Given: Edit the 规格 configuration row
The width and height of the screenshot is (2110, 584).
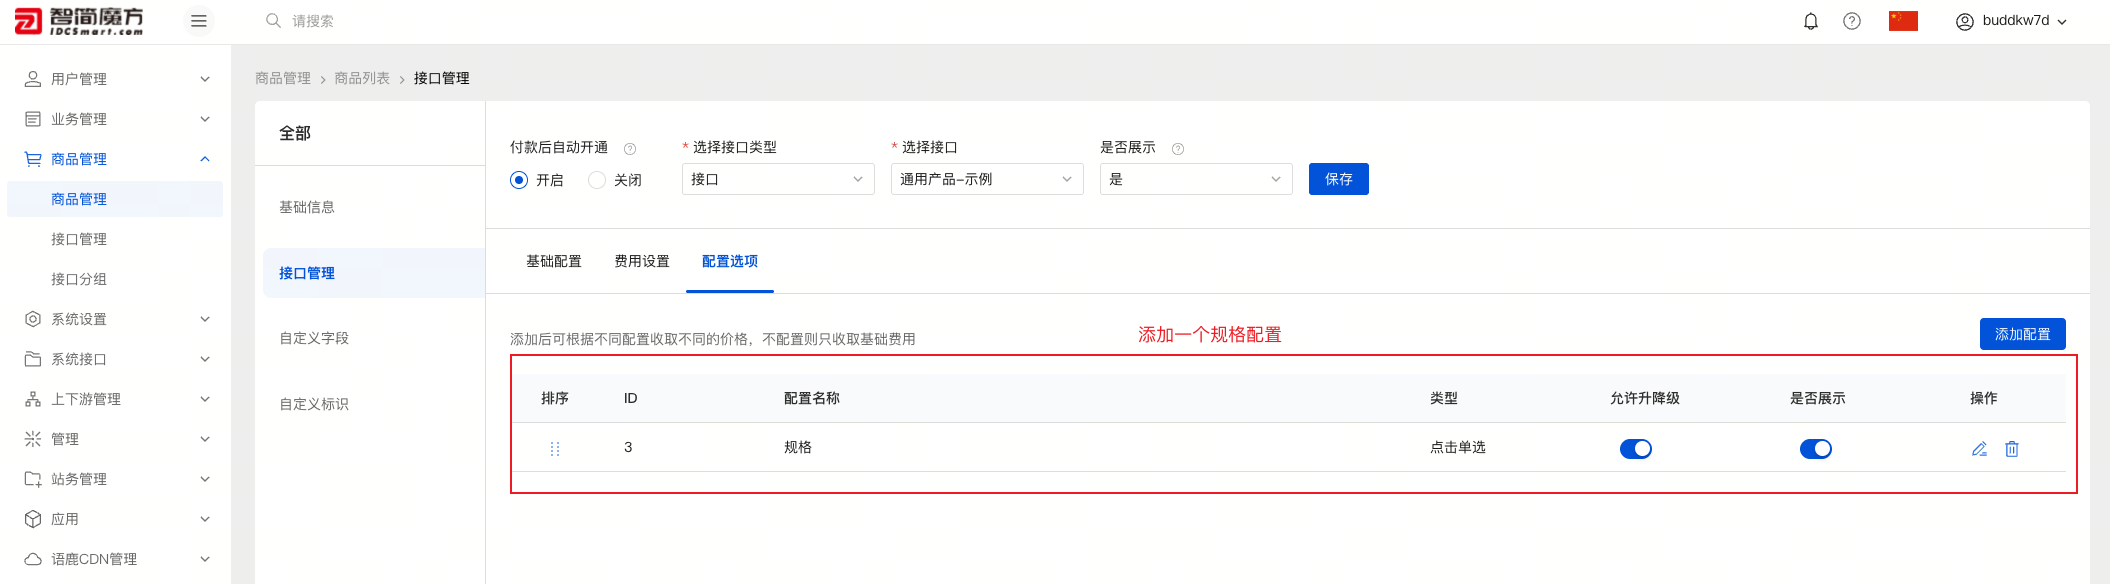Looking at the screenshot, I should 1979,449.
